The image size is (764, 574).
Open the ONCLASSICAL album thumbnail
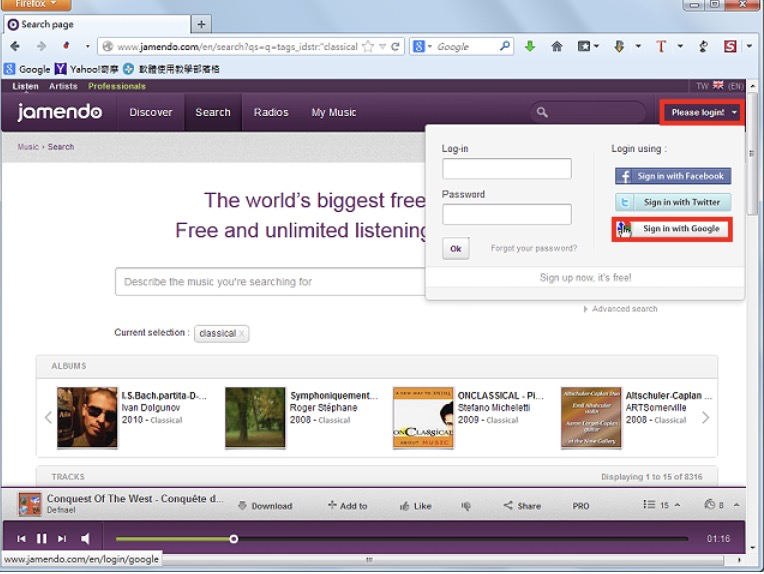click(x=423, y=418)
